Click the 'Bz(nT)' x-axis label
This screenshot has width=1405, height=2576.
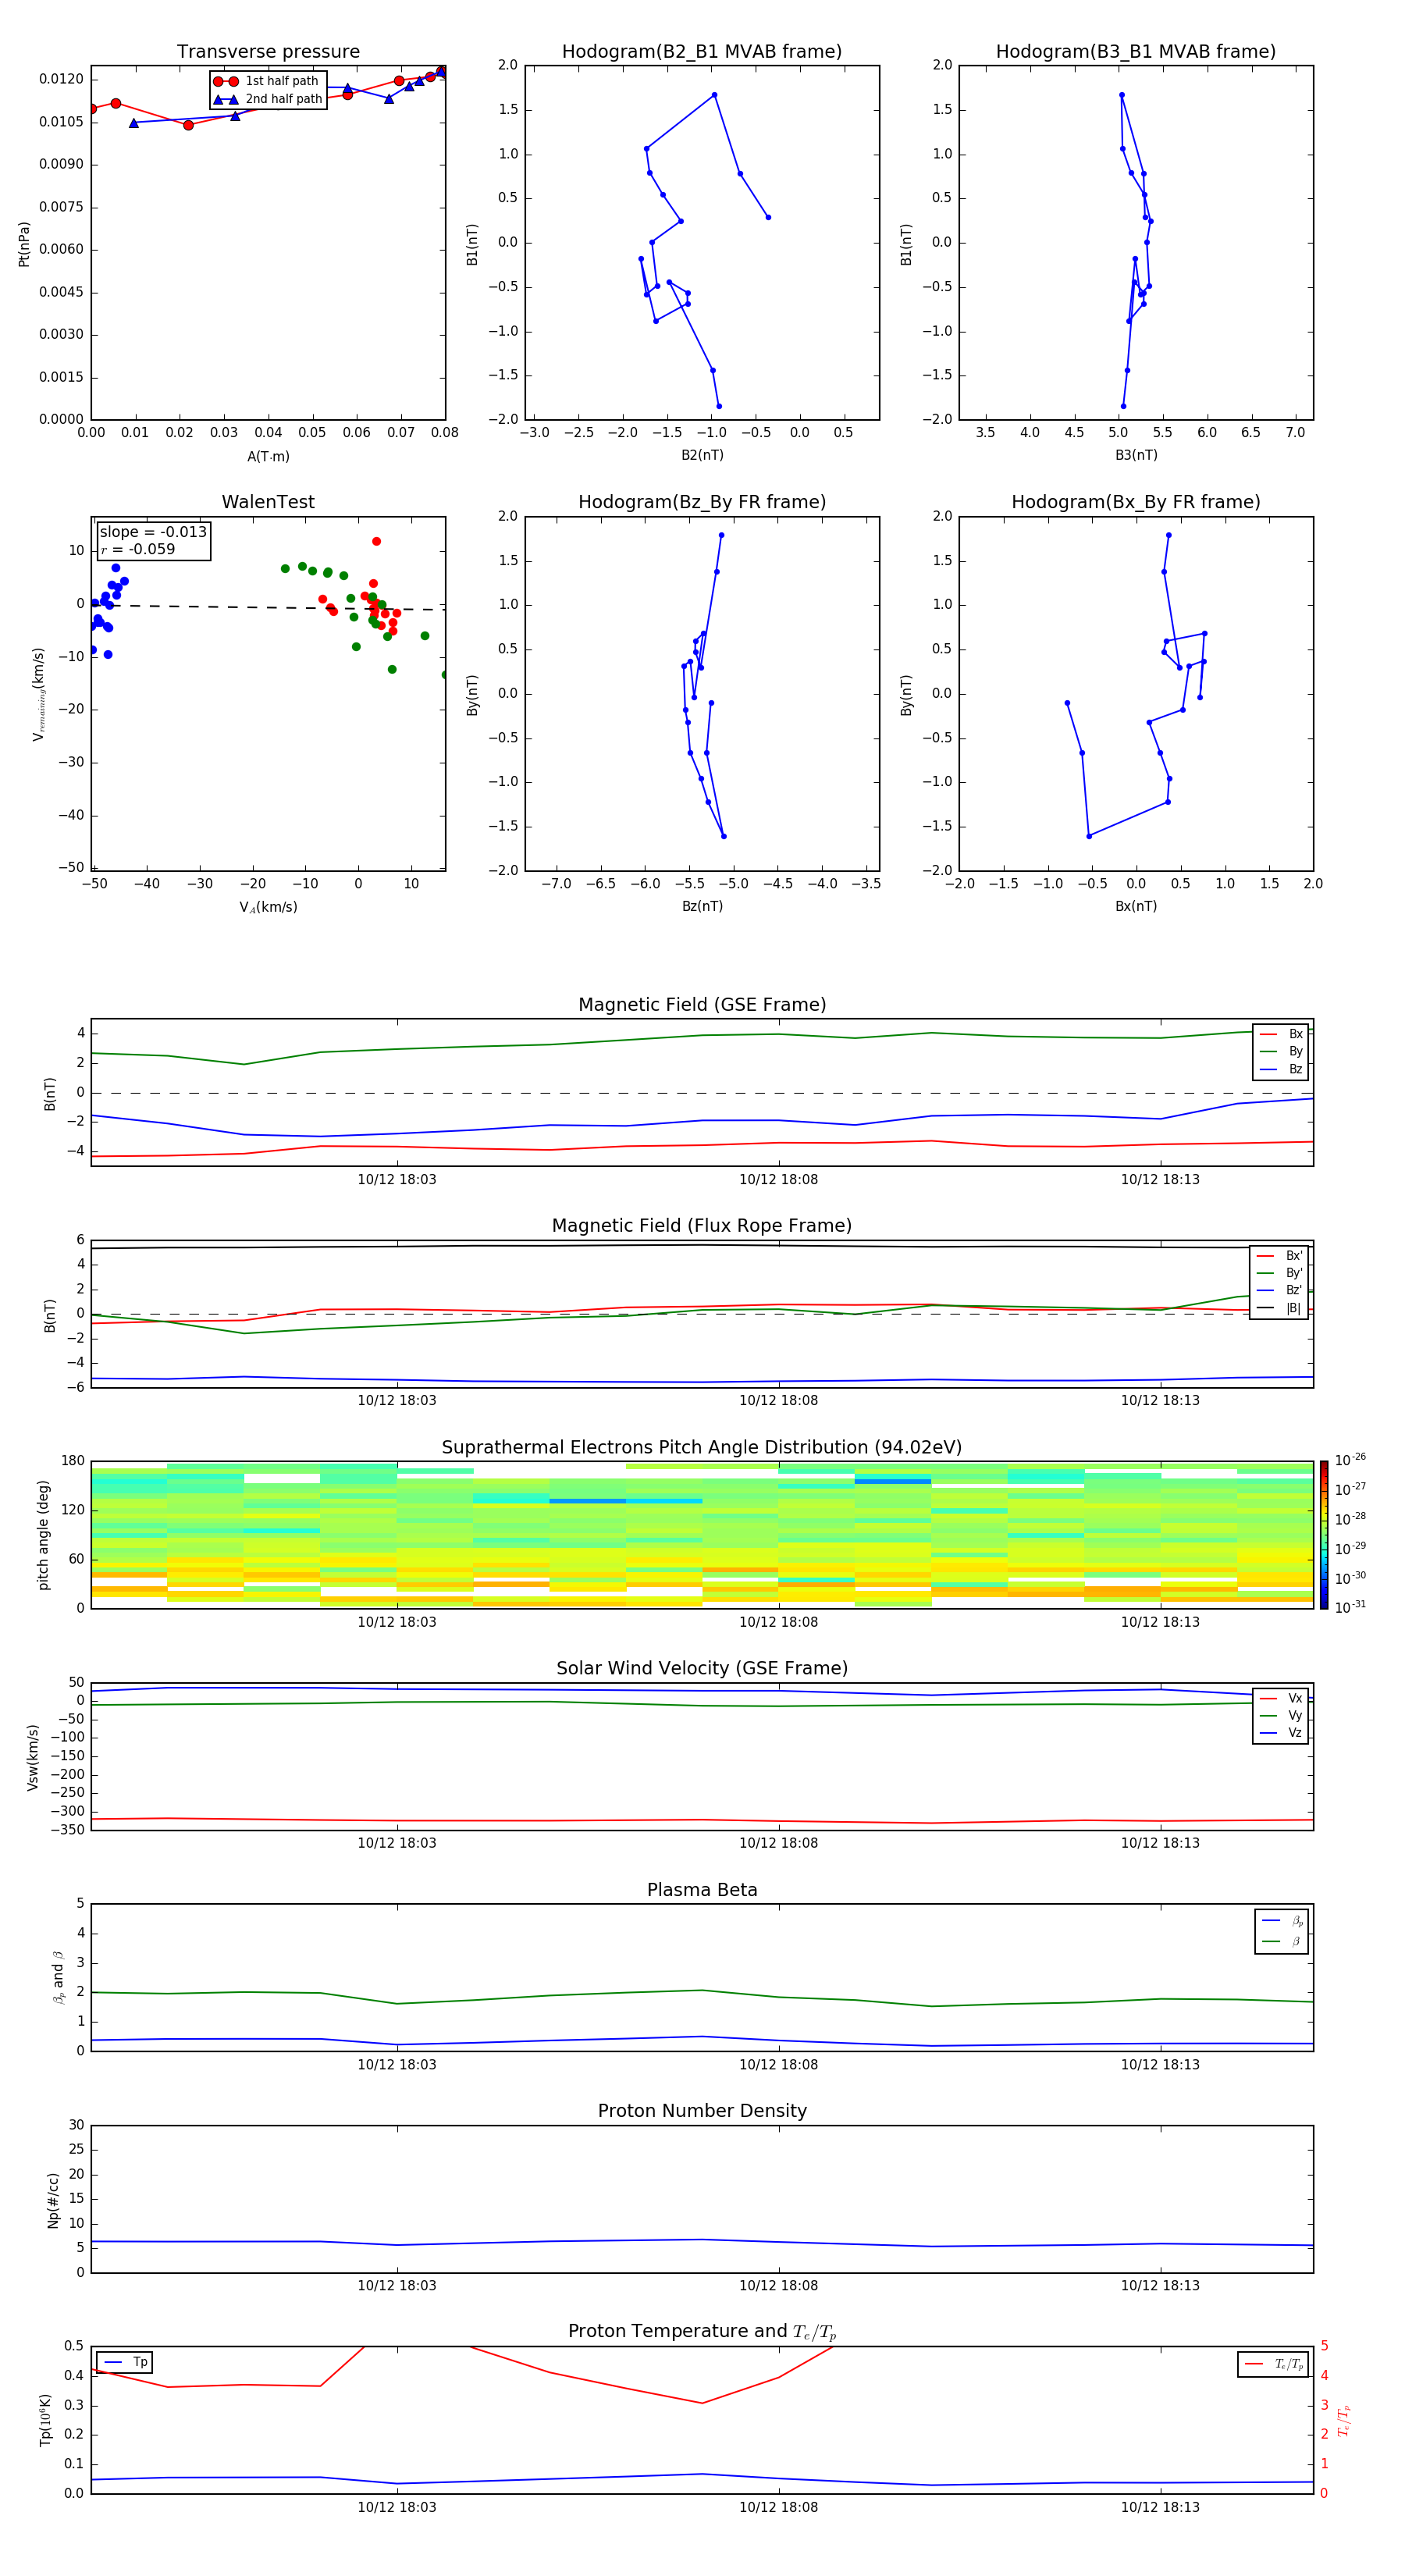tap(702, 906)
